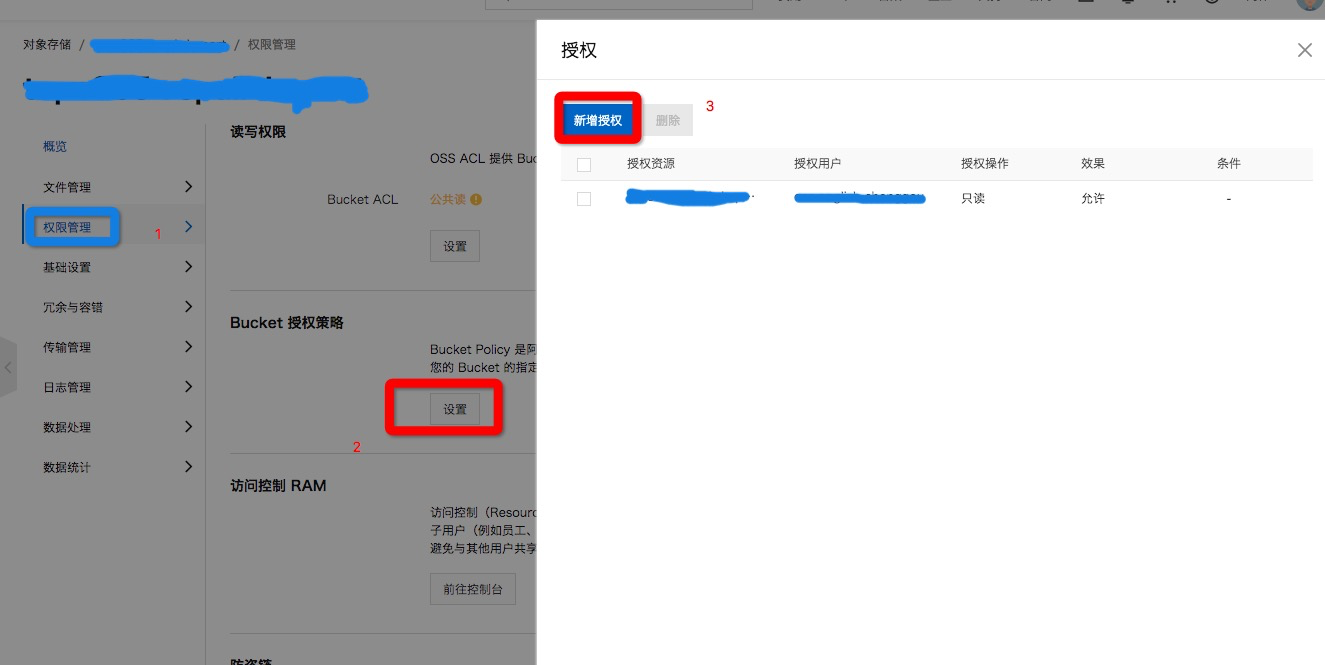Close the 授权 panel with the X icon
Viewport: 1325px width, 665px height.
[x=1304, y=50]
